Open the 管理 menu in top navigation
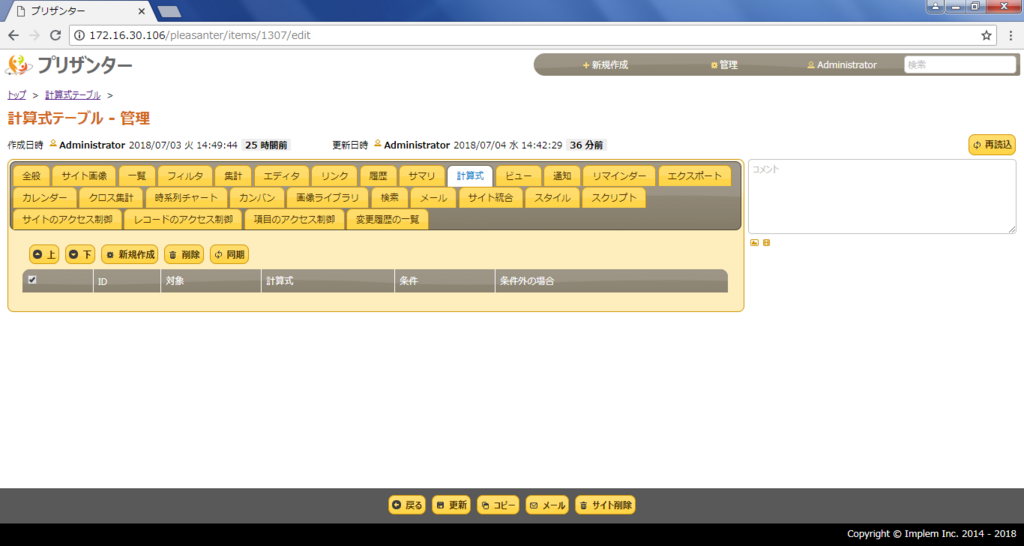The height and width of the screenshot is (546, 1024). pos(724,65)
